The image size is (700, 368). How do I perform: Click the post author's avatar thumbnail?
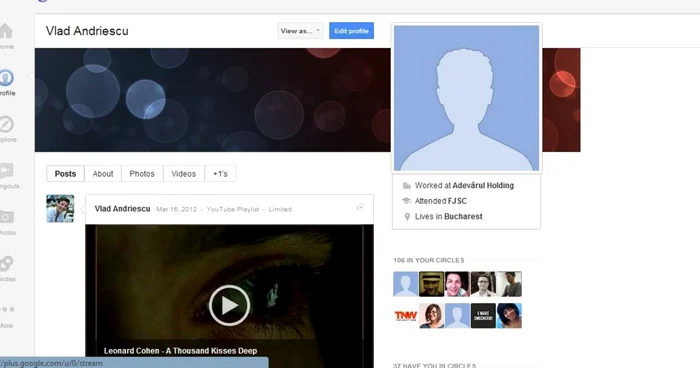tap(60, 208)
